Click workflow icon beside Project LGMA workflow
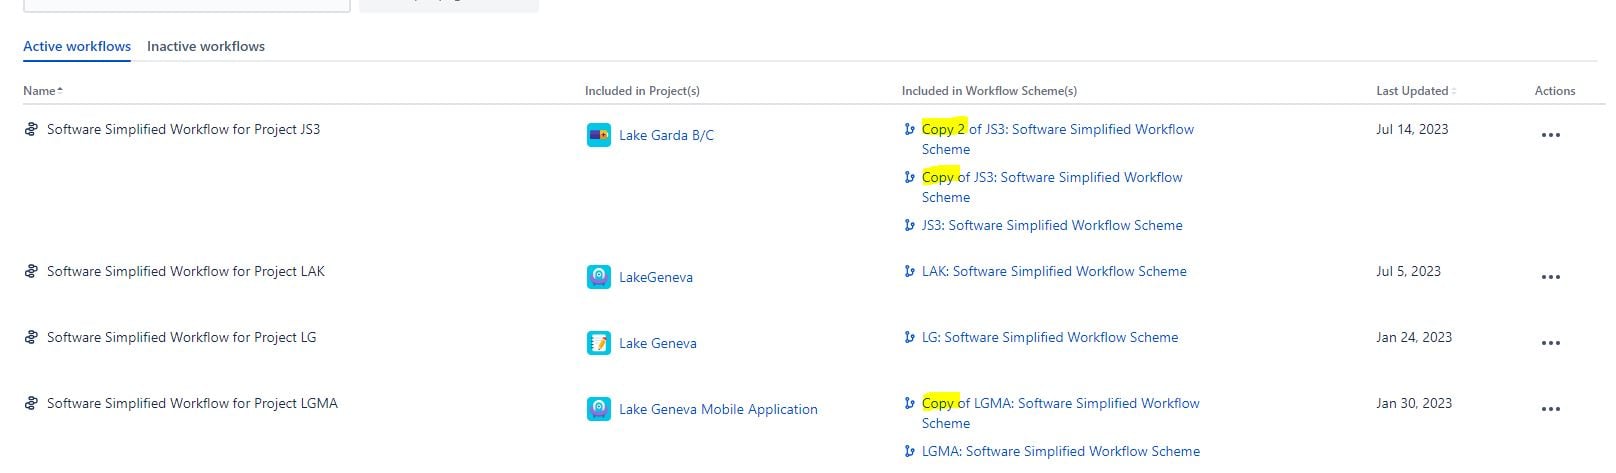The height and width of the screenshot is (473, 1616). [31, 403]
